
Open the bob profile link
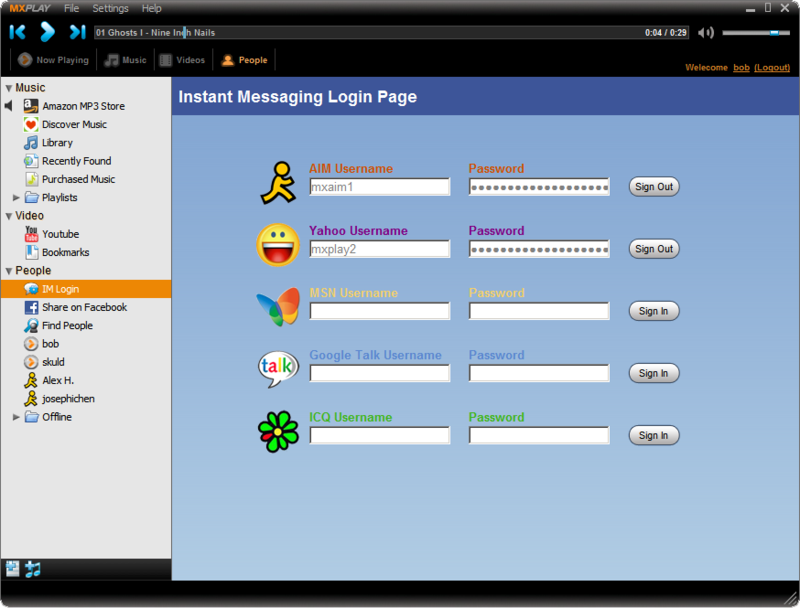coord(741,67)
